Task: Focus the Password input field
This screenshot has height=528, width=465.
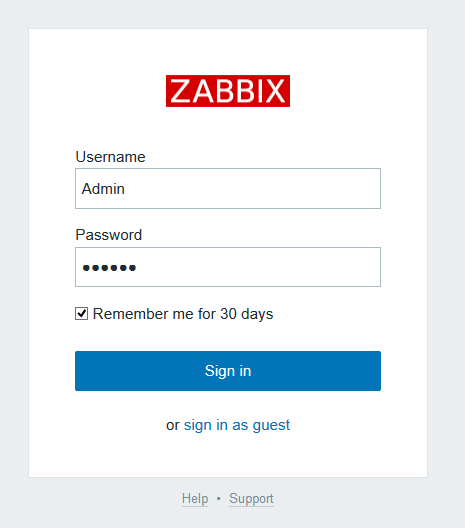Action: tap(228, 267)
